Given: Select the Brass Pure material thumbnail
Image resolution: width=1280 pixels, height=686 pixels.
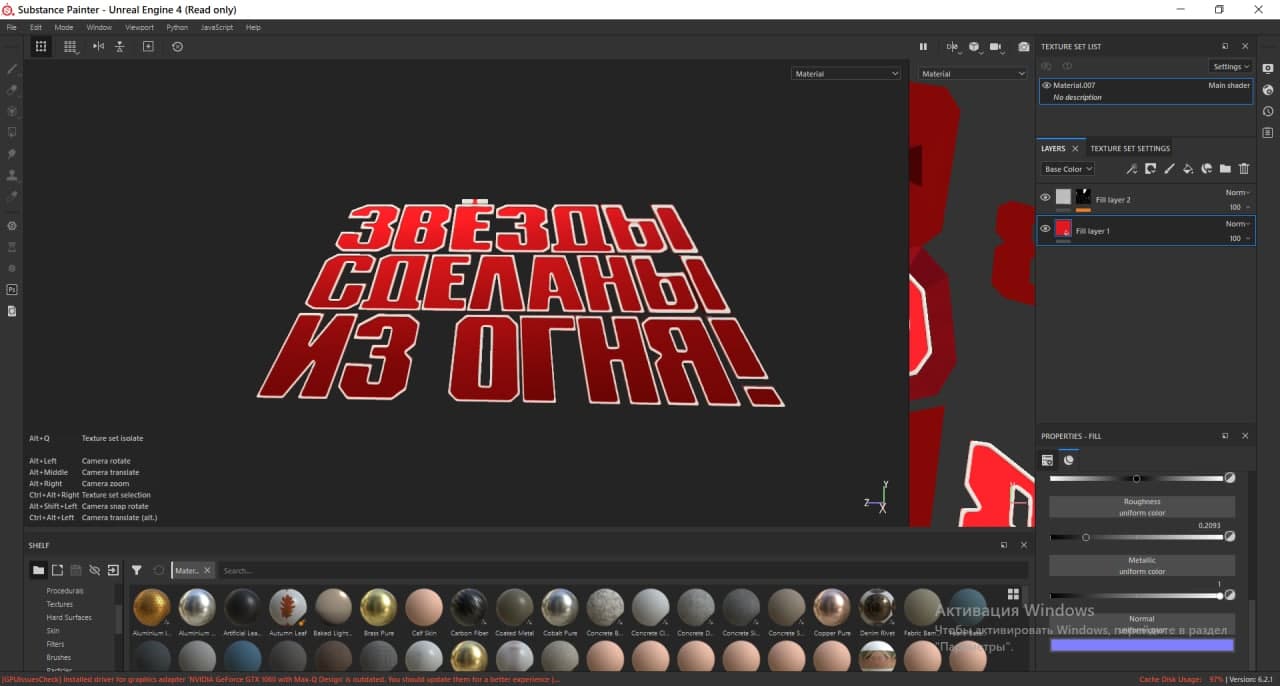Looking at the screenshot, I should (x=378, y=606).
